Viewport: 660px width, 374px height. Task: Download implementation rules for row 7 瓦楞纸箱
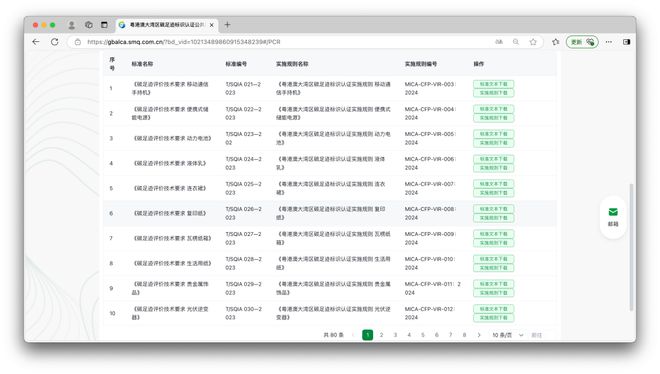click(x=493, y=242)
